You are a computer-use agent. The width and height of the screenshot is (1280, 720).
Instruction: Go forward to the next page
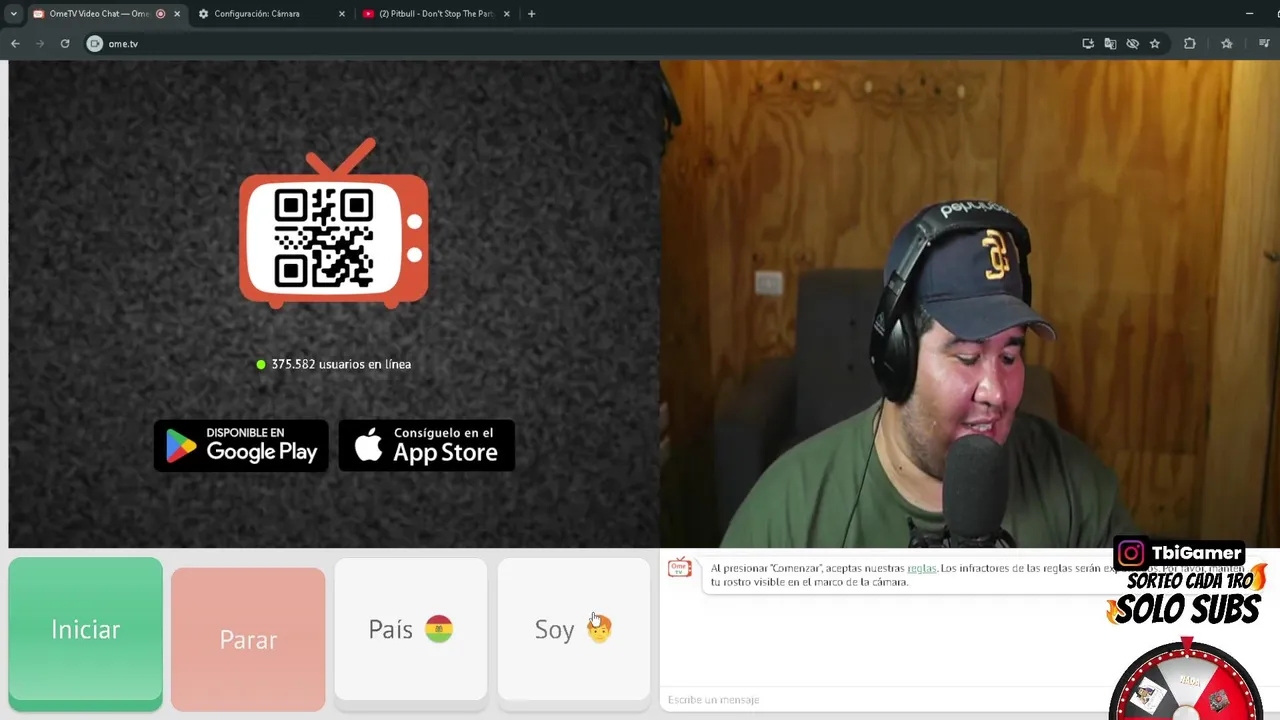(40, 44)
